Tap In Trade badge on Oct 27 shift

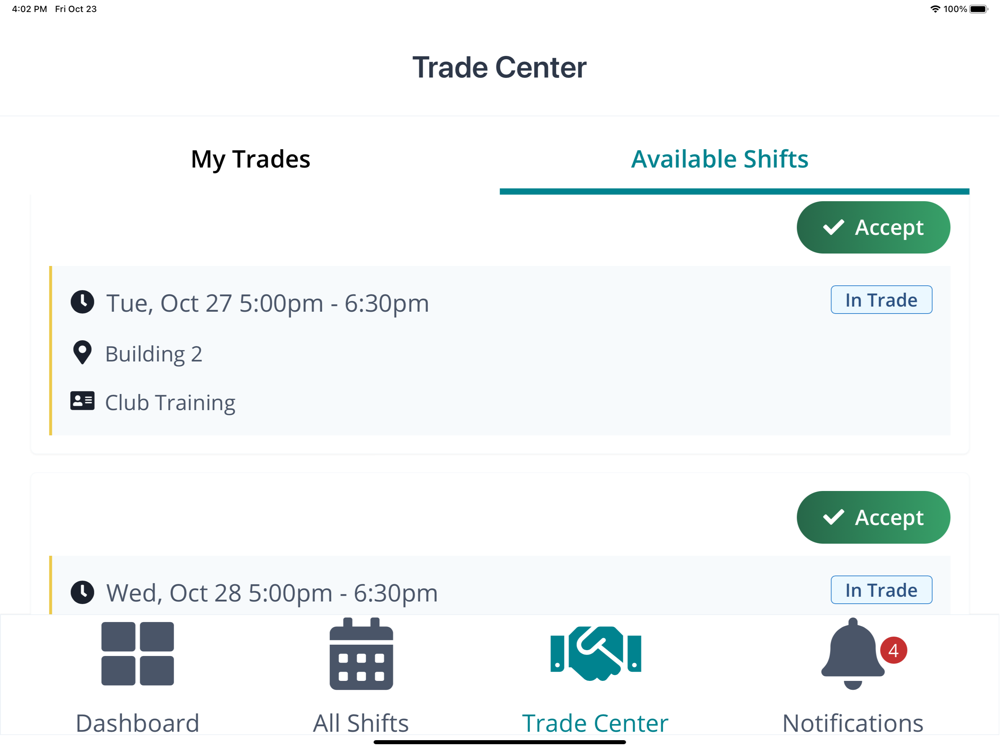tap(881, 300)
